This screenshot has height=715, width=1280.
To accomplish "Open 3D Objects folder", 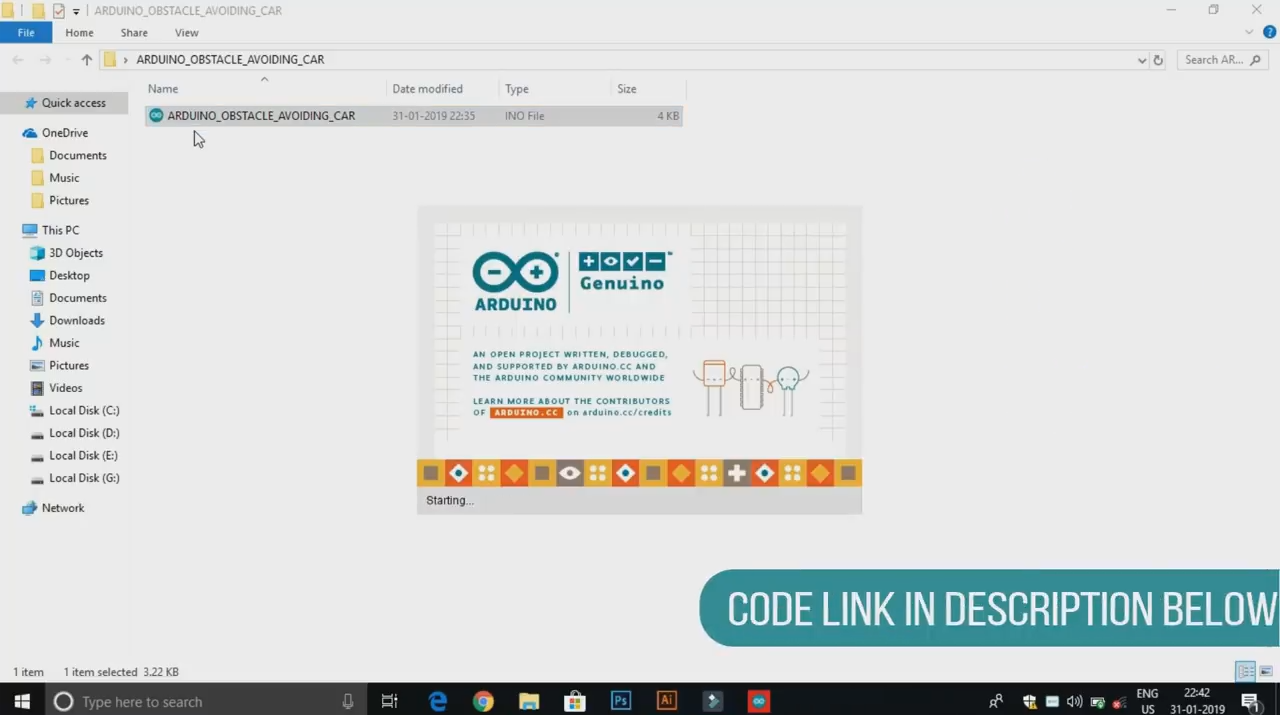I will coord(75,253).
